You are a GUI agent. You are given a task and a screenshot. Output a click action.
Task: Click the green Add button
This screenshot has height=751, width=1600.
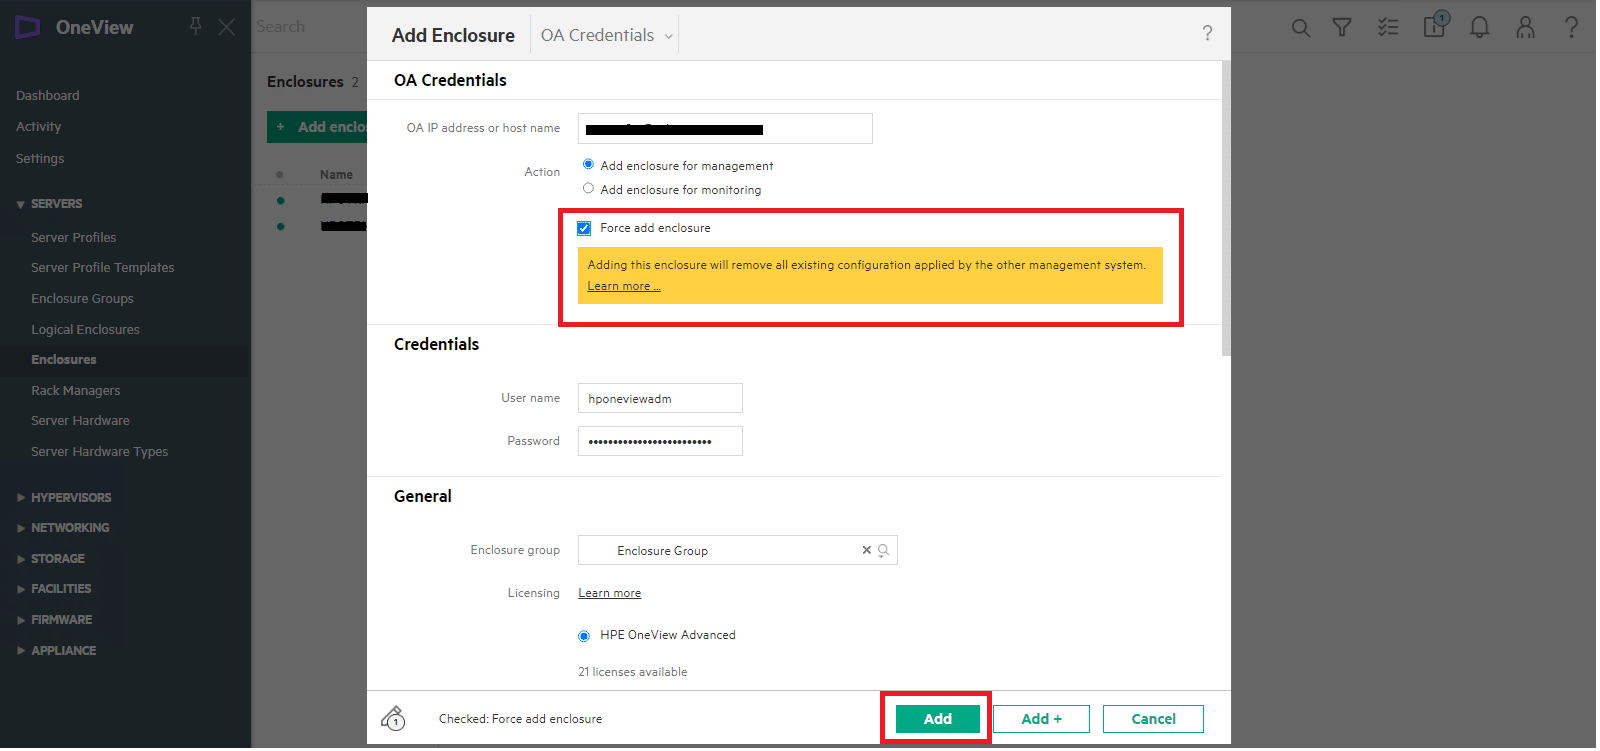937,719
